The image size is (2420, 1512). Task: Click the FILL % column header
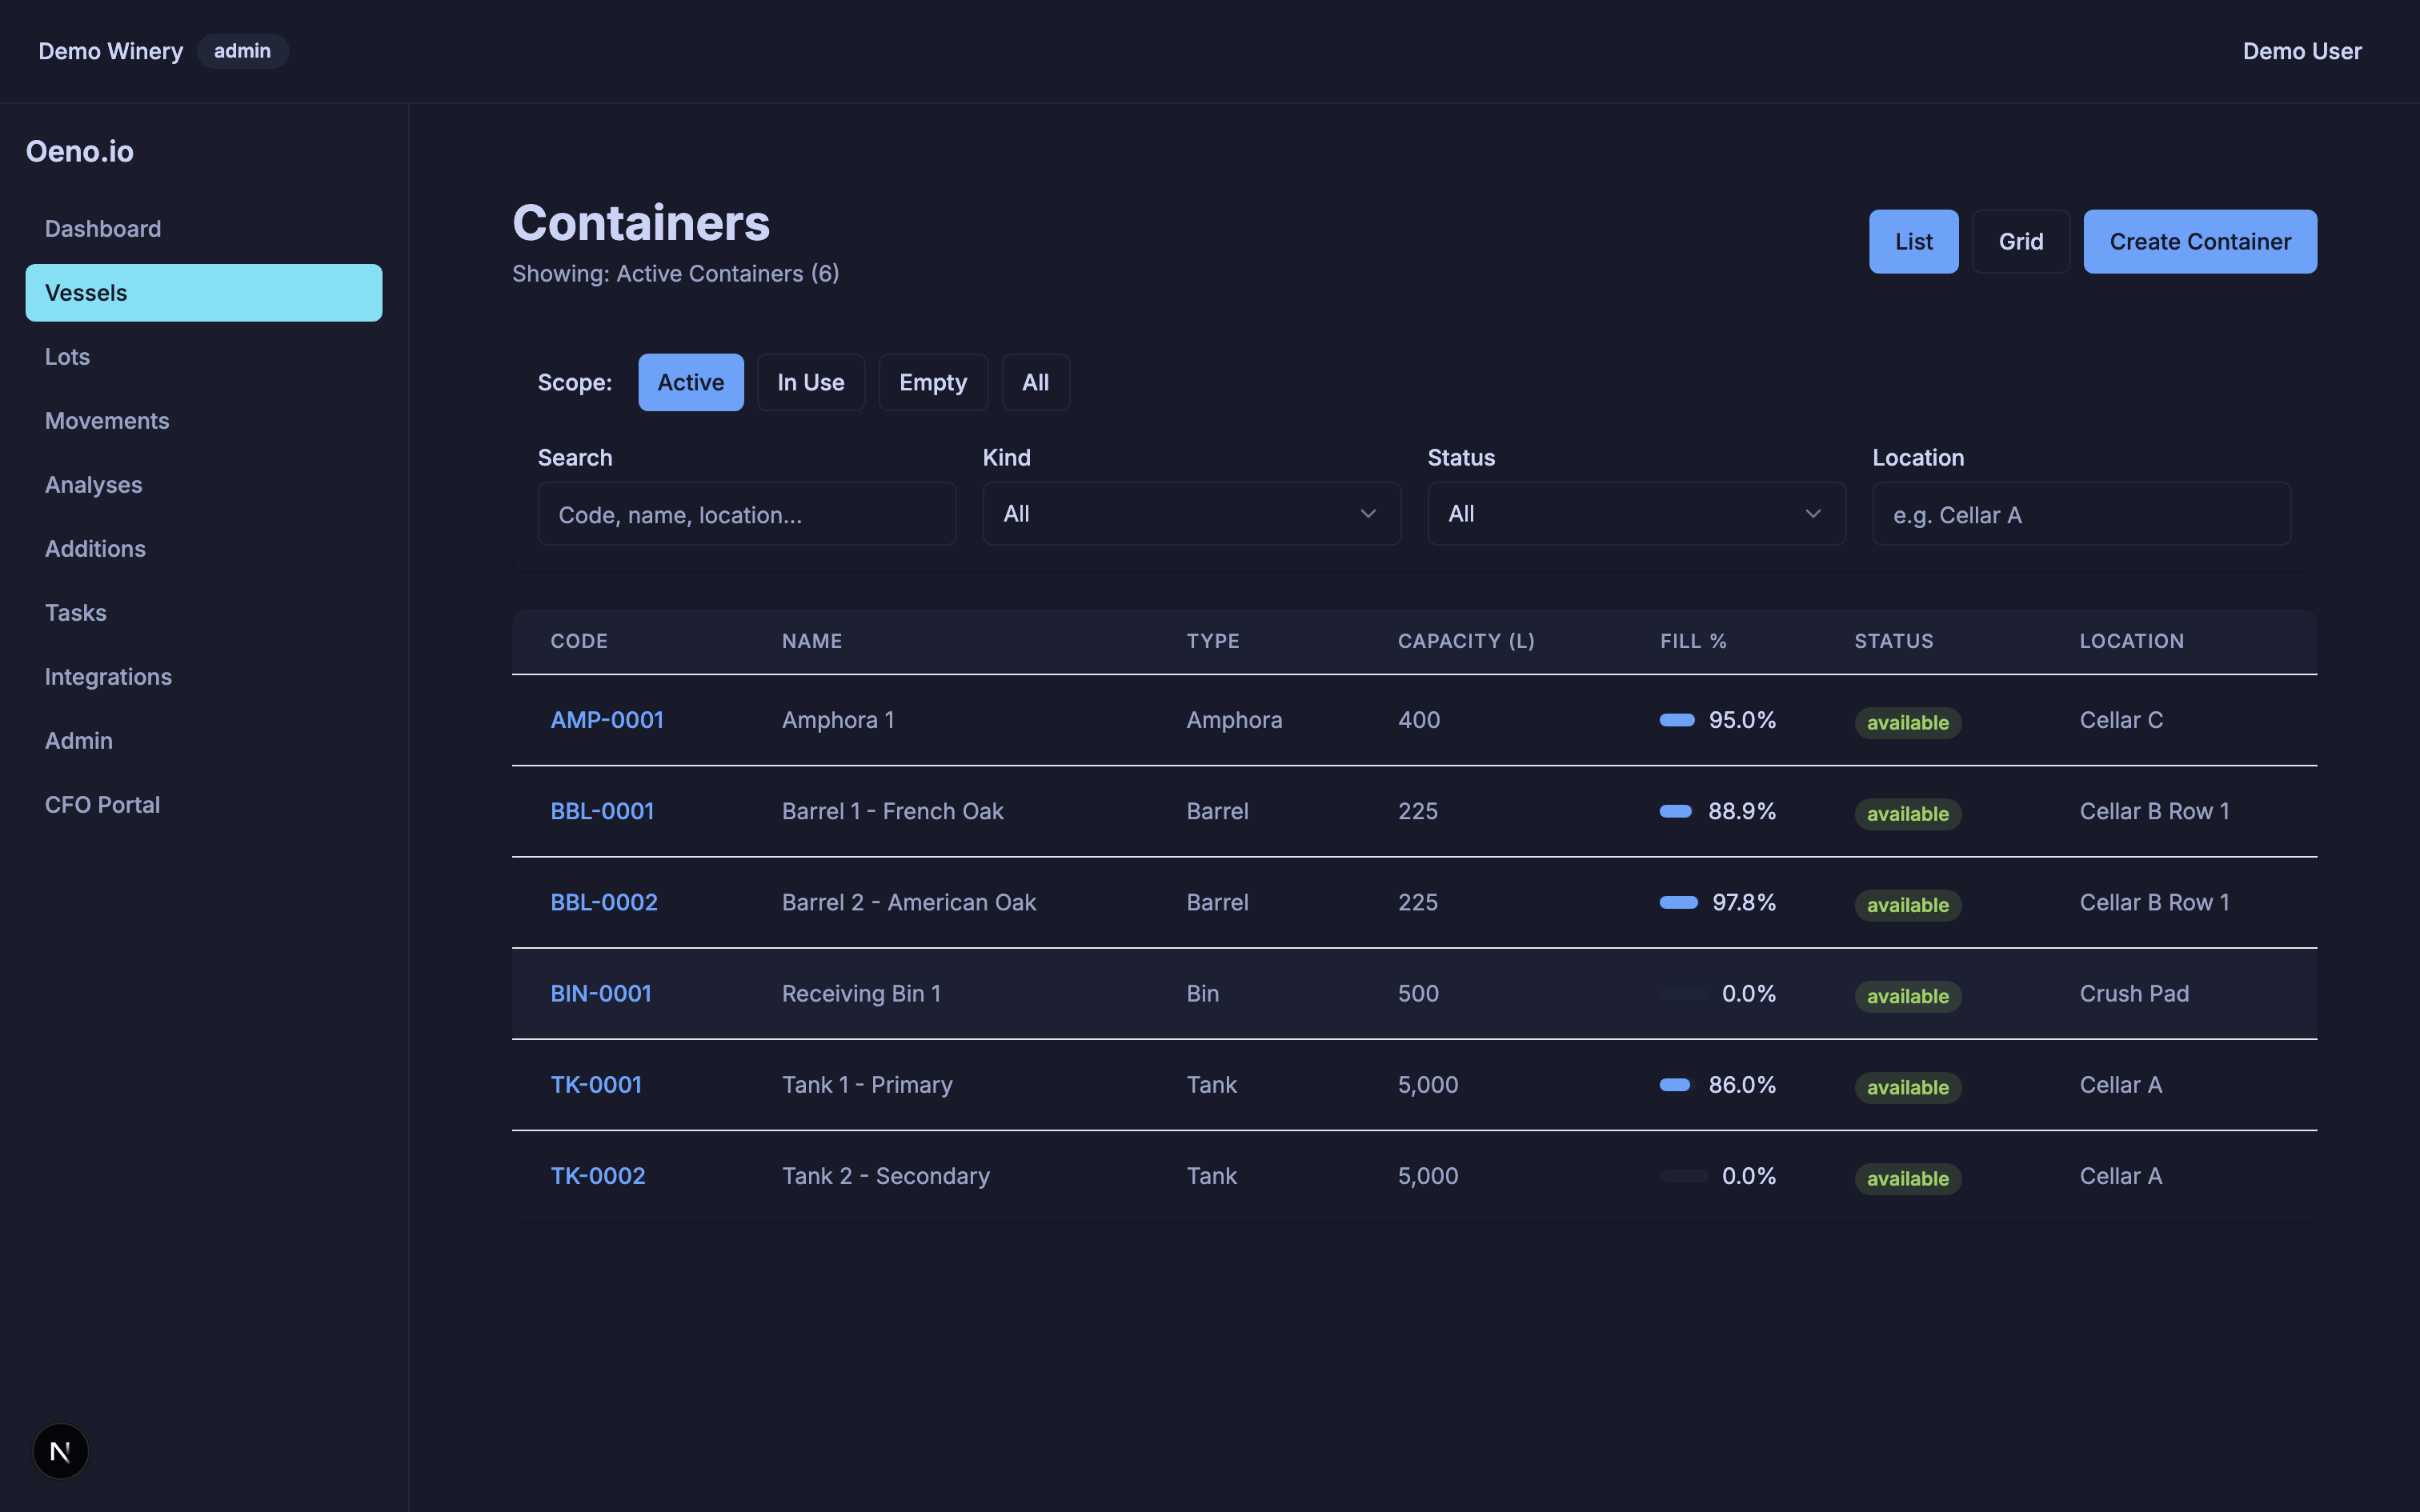point(1693,641)
